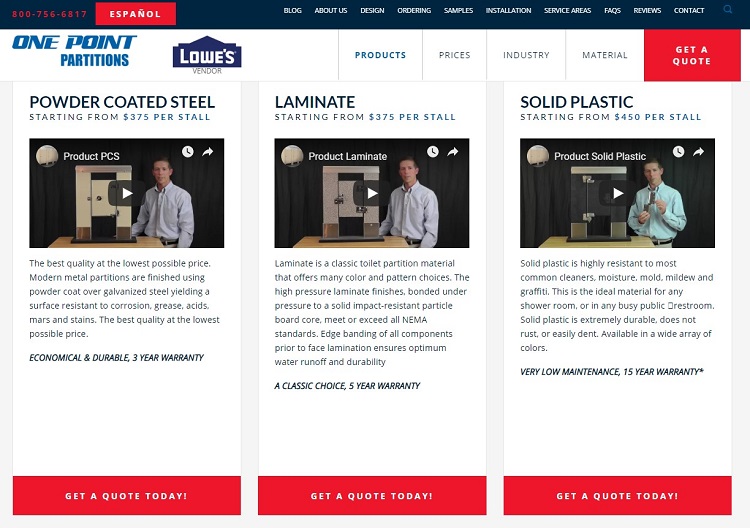Open the Industry navigation menu

526,55
